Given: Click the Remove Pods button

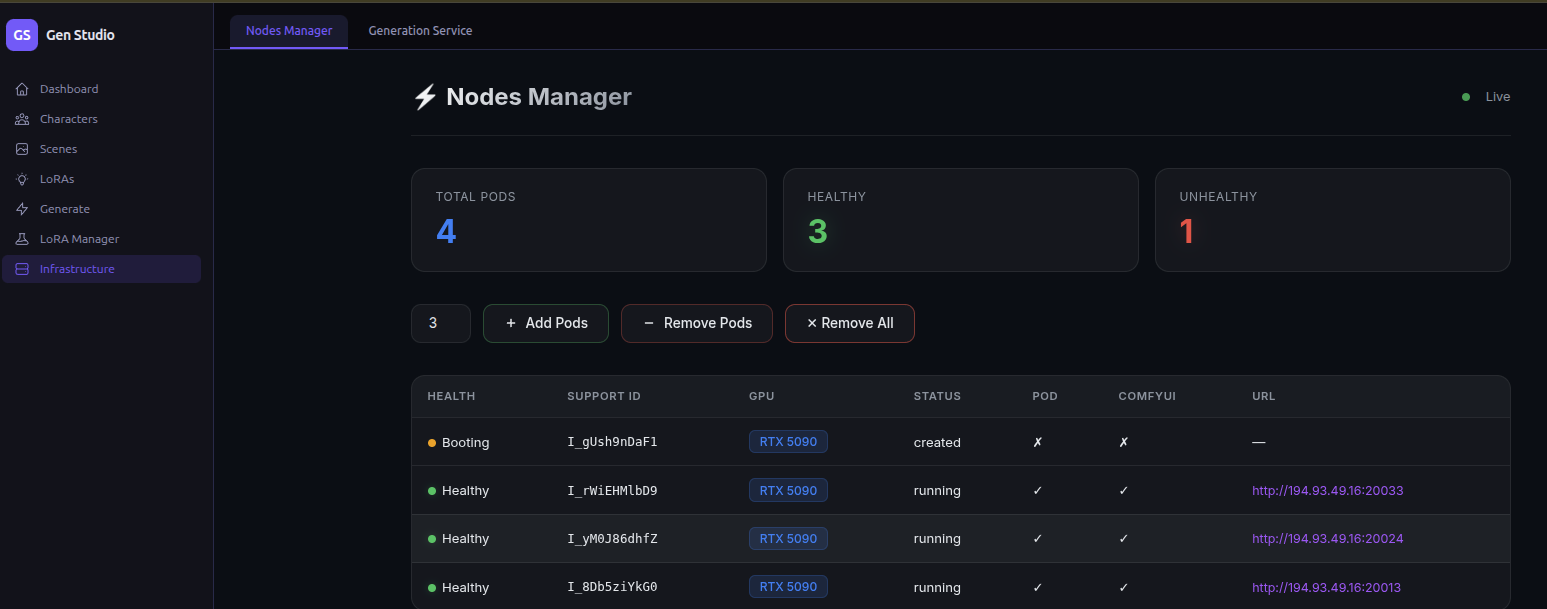Looking at the screenshot, I should [x=696, y=323].
